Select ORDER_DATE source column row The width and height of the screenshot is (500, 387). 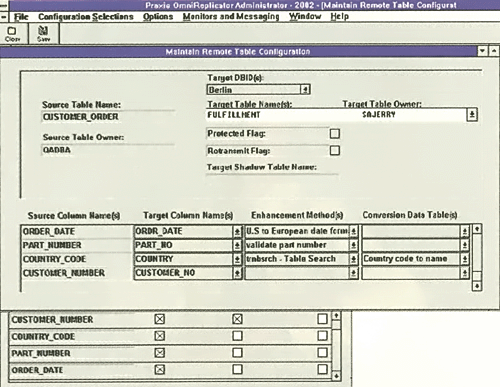pos(77,231)
